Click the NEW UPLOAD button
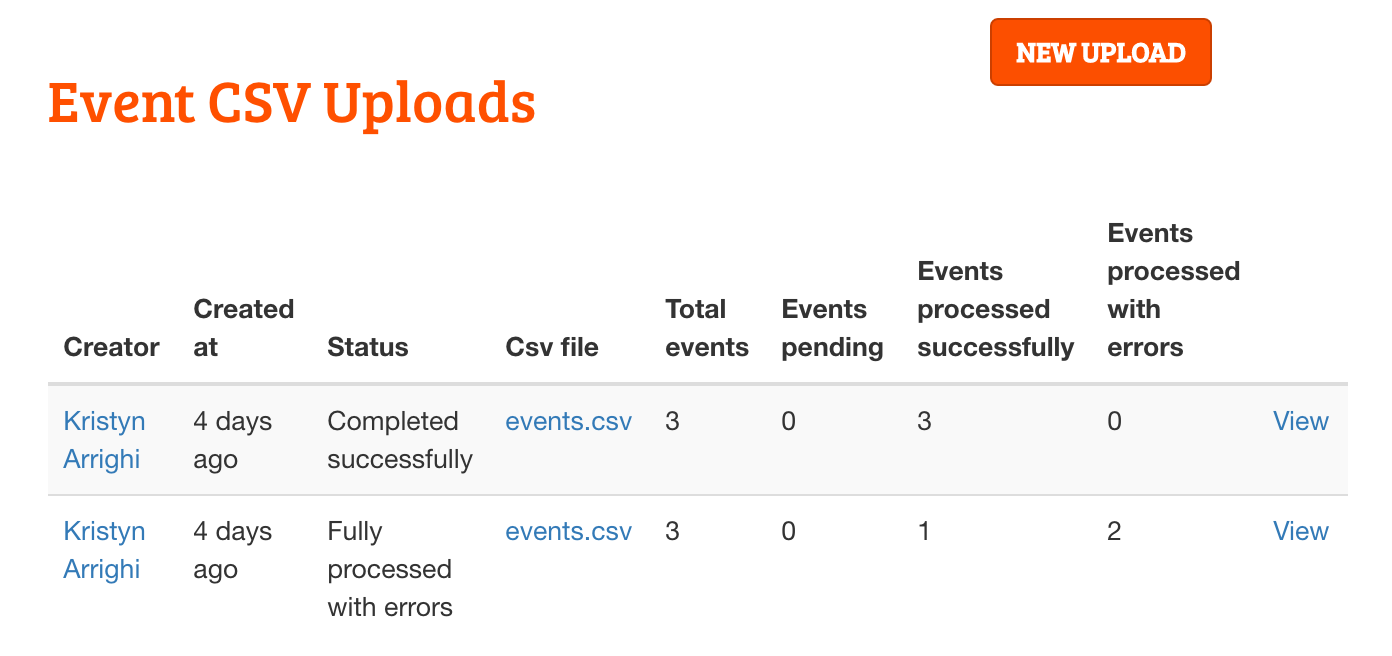The image size is (1392, 656). (1100, 52)
